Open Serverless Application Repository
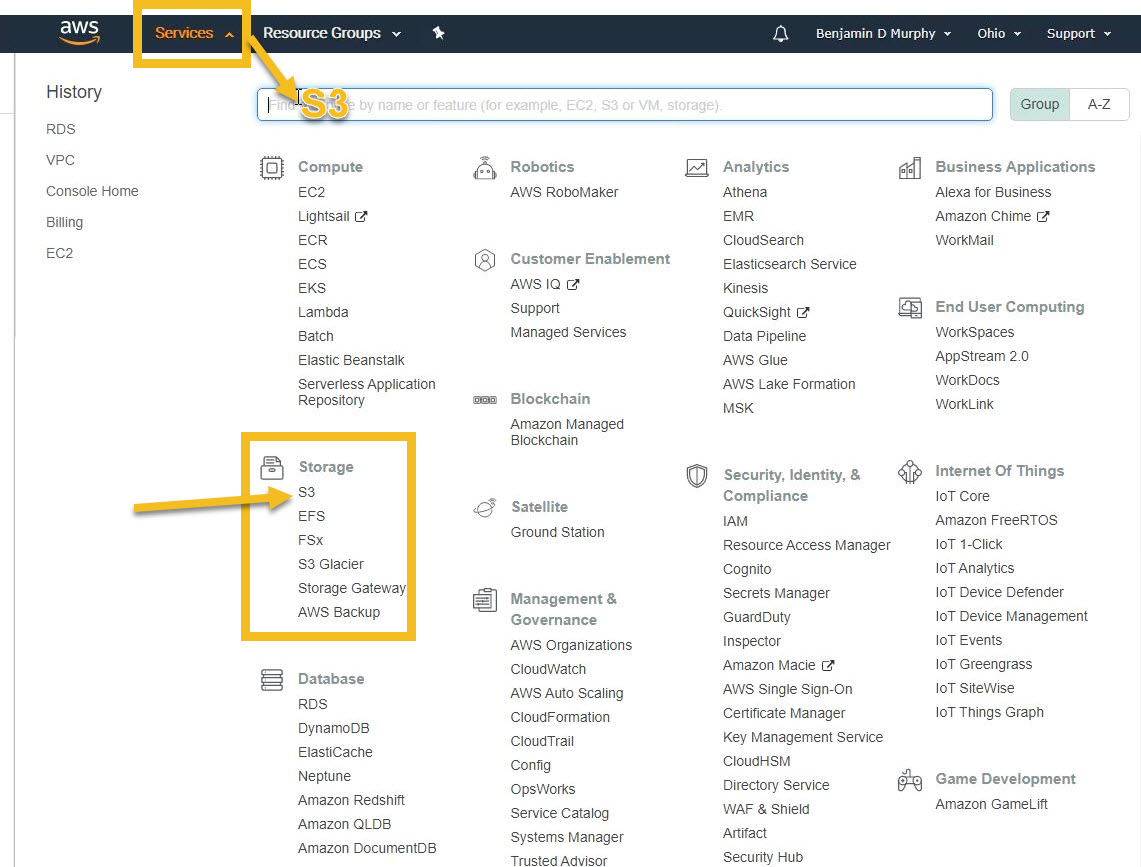Viewport: 1141px width, 867px height. click(366, 392)
